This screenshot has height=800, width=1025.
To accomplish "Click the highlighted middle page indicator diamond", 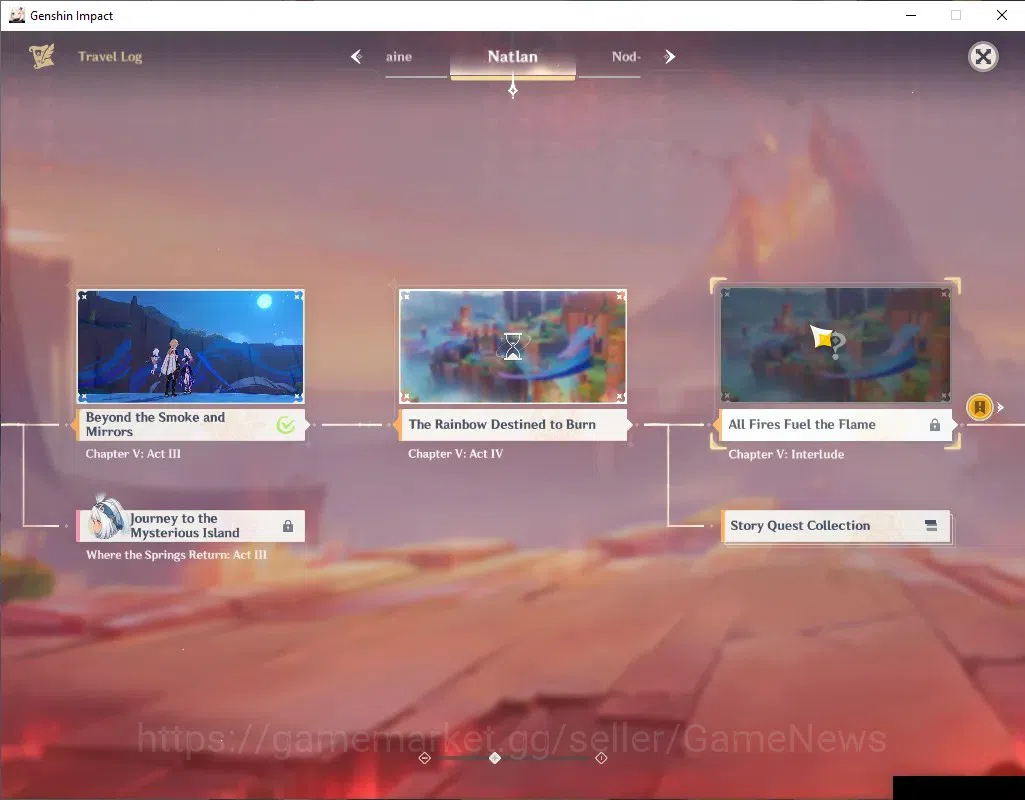I will (x=495, y=758).
